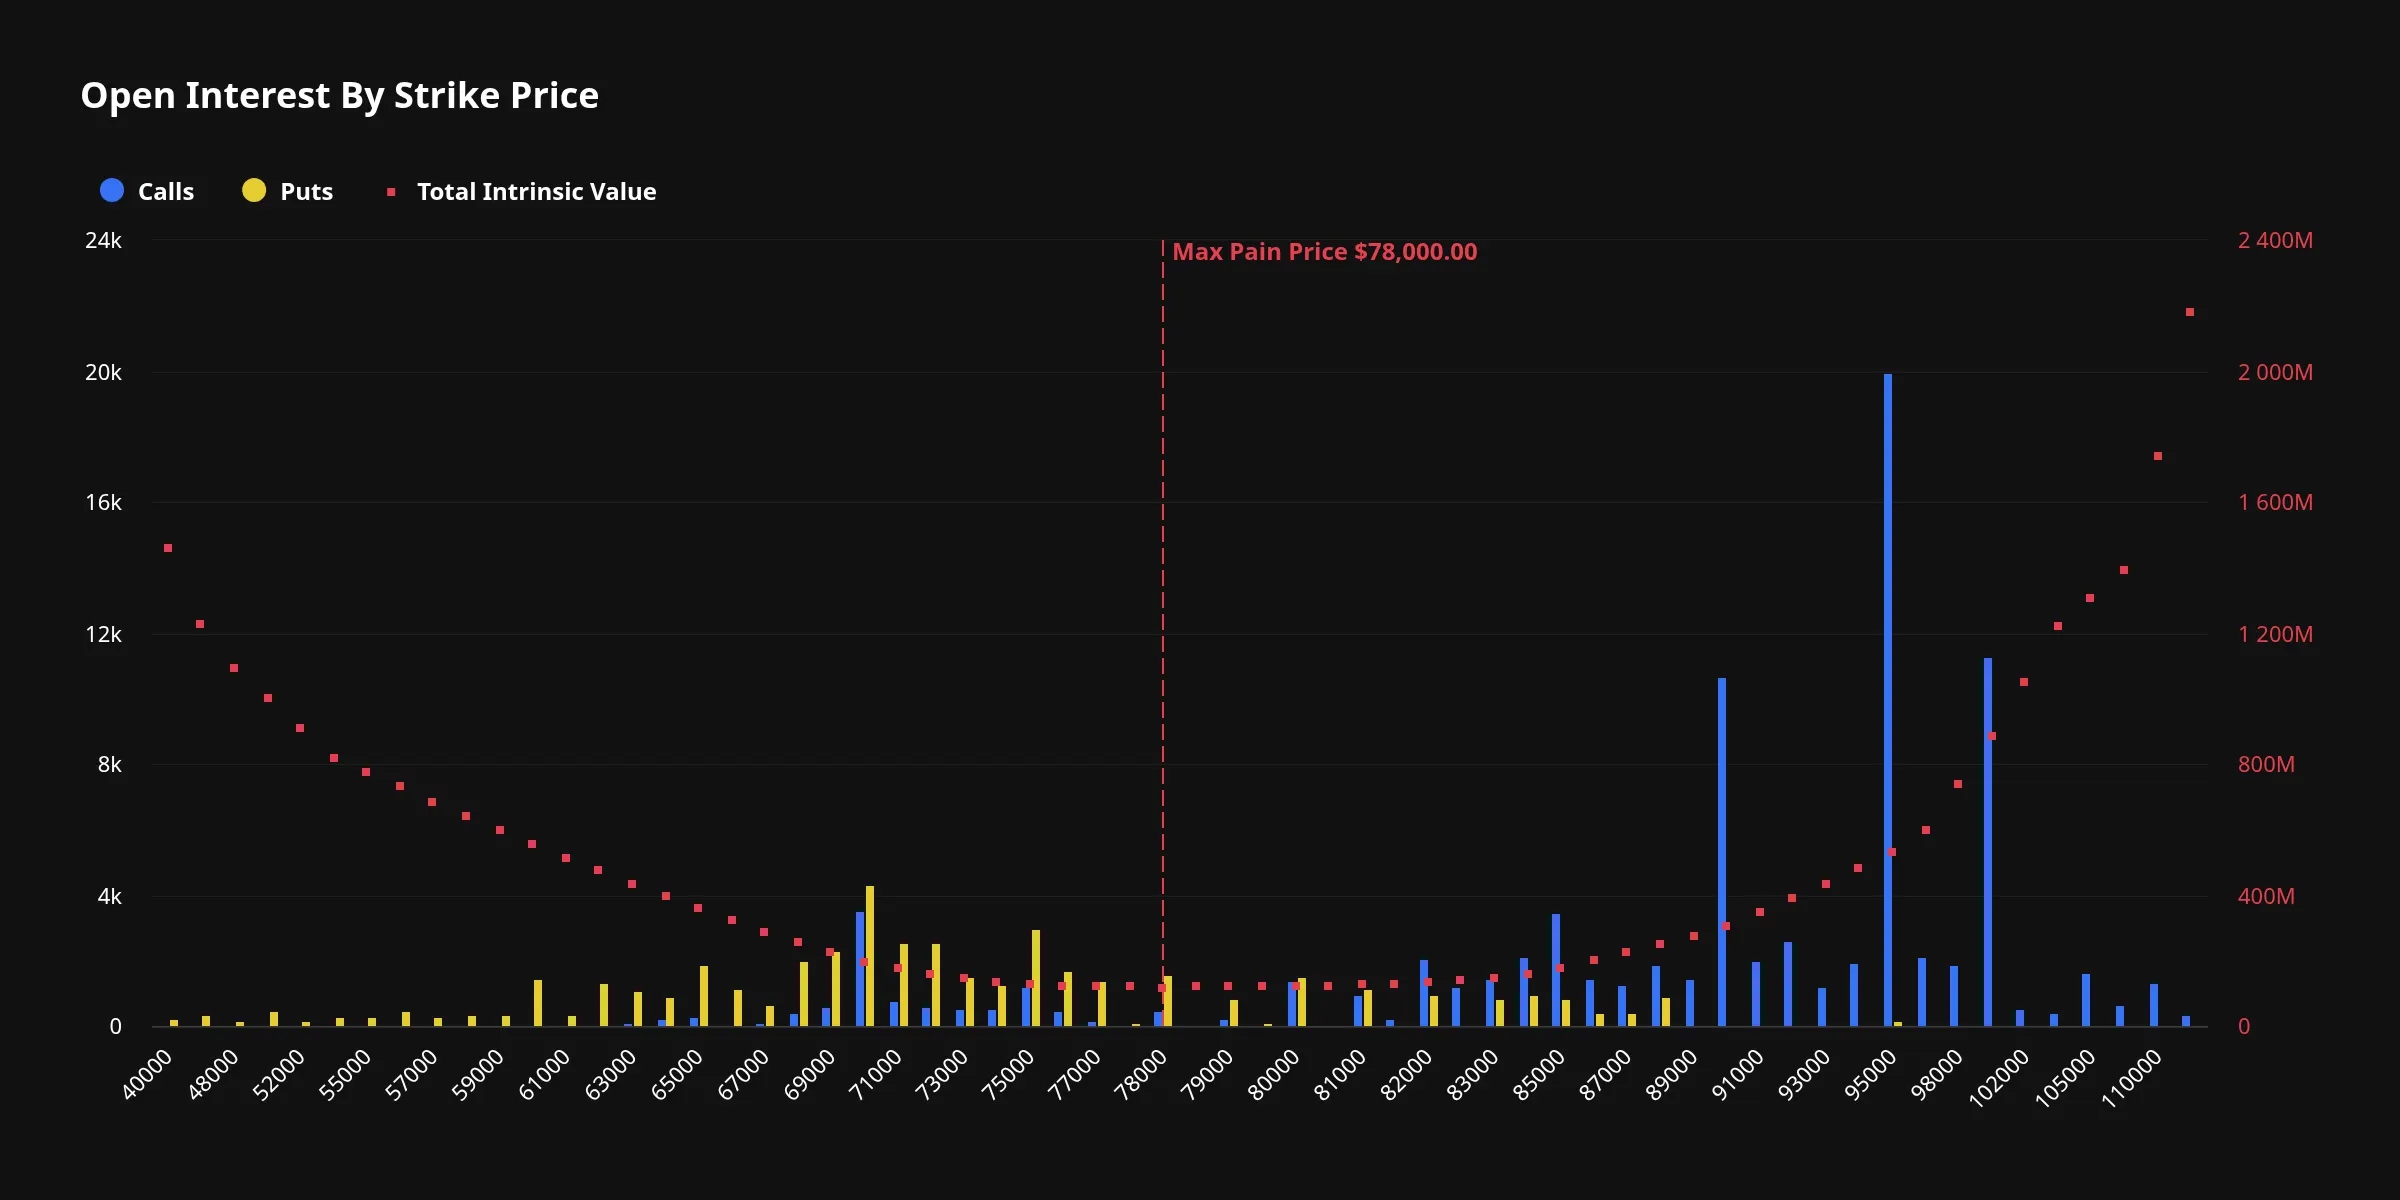The image size is (2400, 1200).
Task: Toggle the blue Calls legend marker
Action: tap(112, 190)
